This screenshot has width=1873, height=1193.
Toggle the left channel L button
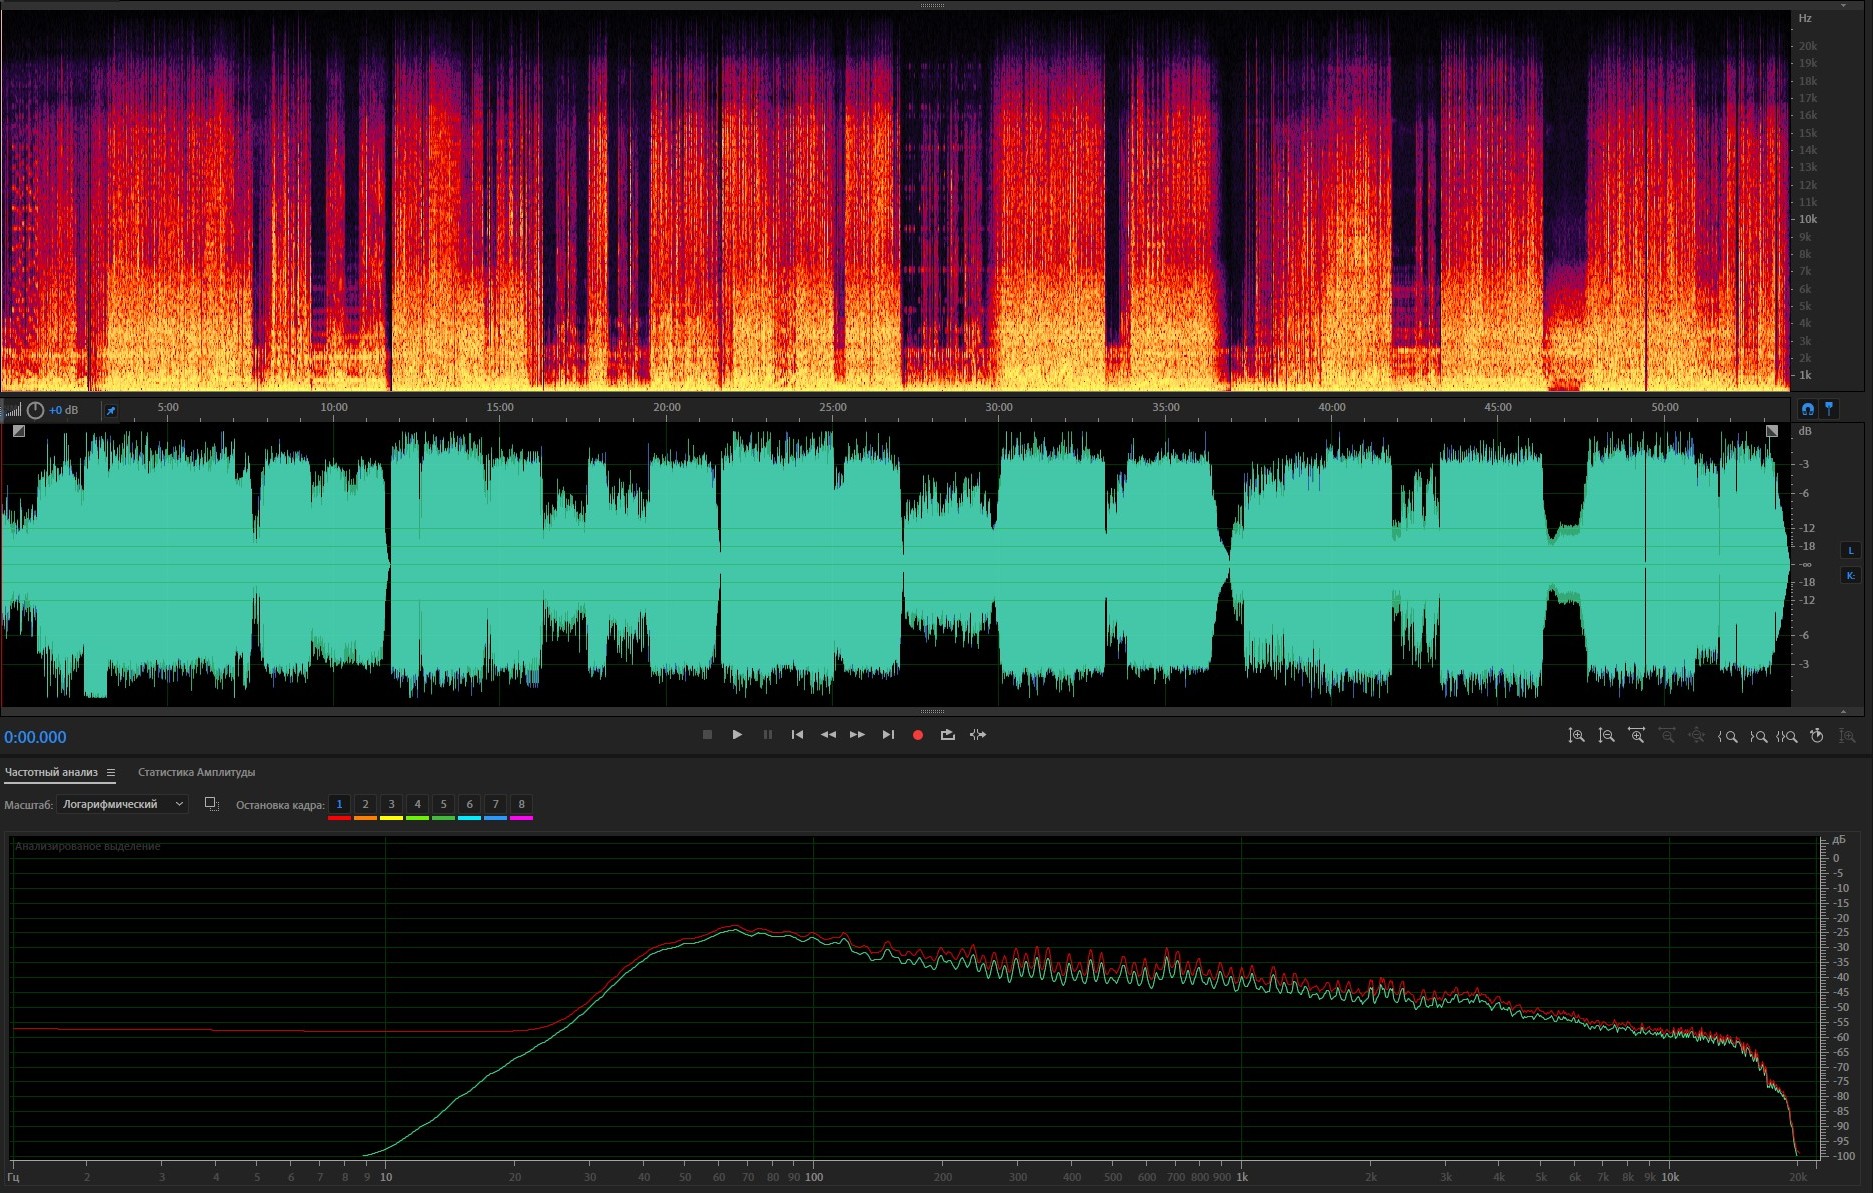click(1850, 550)
